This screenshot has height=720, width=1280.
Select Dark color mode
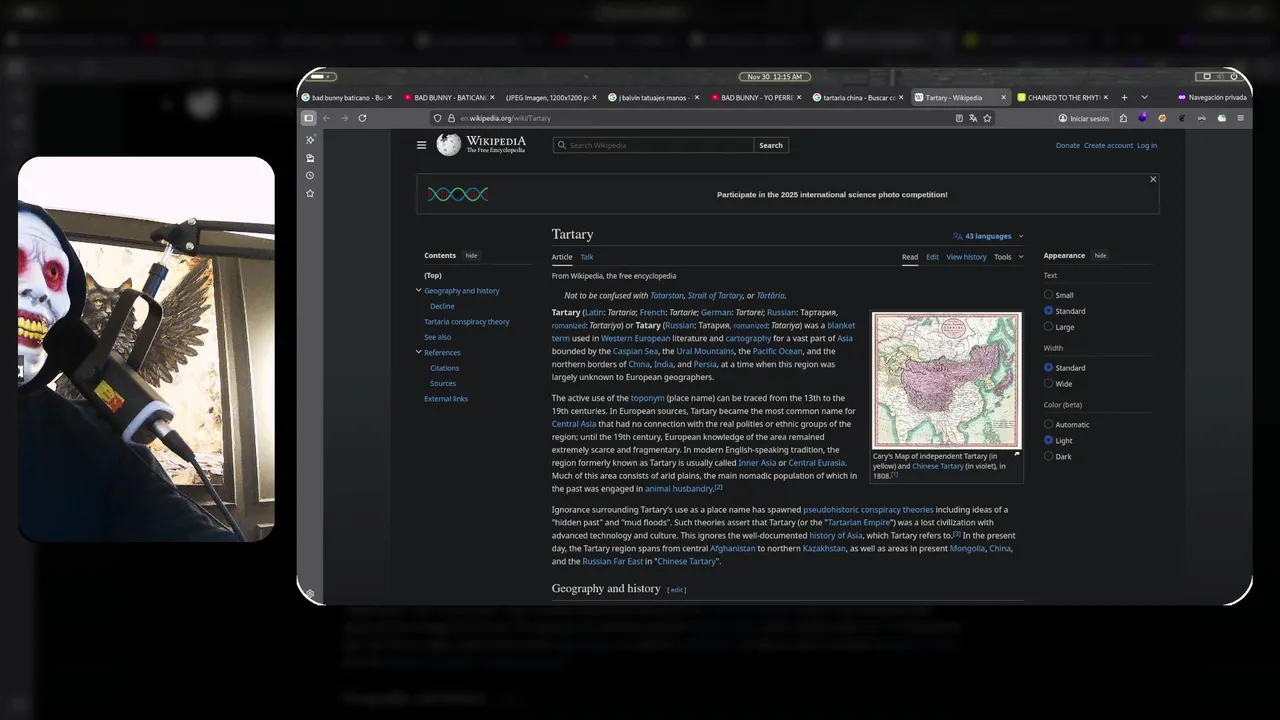pyautogui.click(x=1048, y=456)
